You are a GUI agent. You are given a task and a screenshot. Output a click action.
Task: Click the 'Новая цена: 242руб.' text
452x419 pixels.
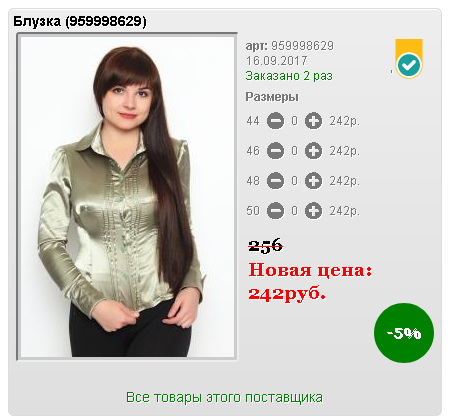coord(310,282)
